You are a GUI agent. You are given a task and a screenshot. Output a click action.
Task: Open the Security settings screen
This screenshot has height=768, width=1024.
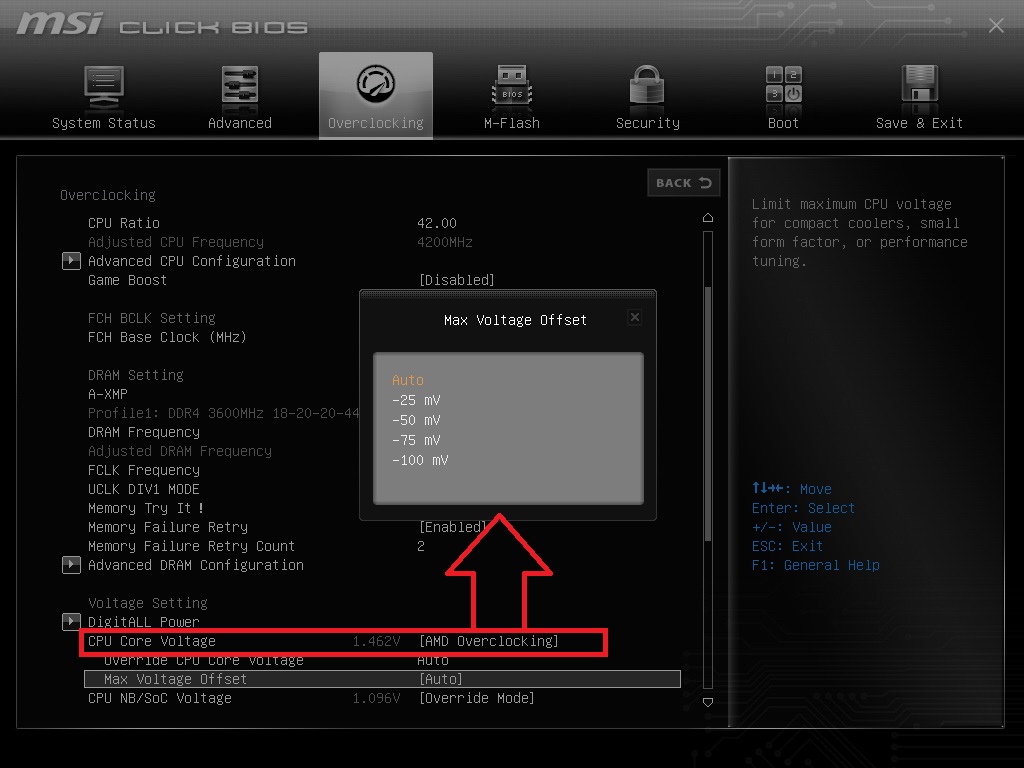click(647, 96)
